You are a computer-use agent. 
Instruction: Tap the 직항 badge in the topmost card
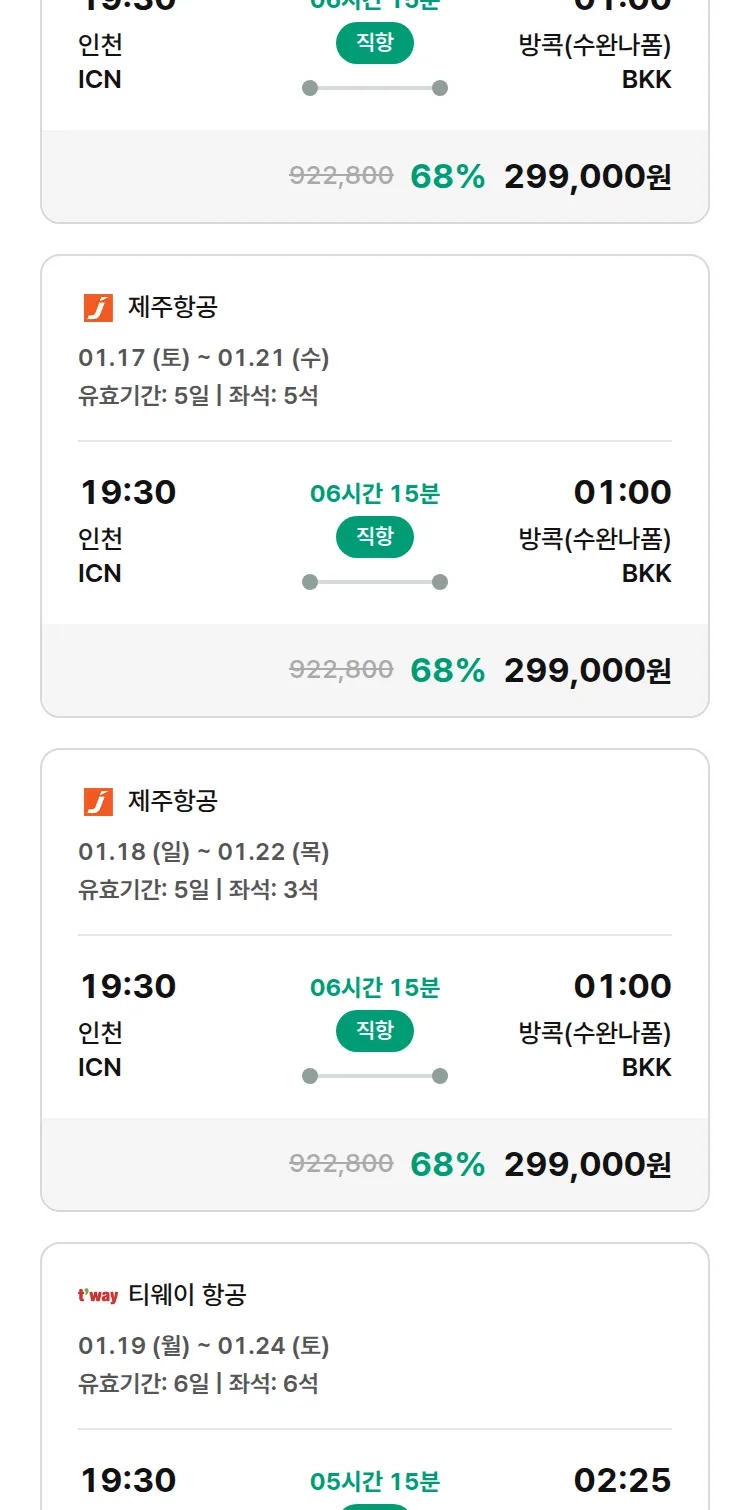point(375,43)
